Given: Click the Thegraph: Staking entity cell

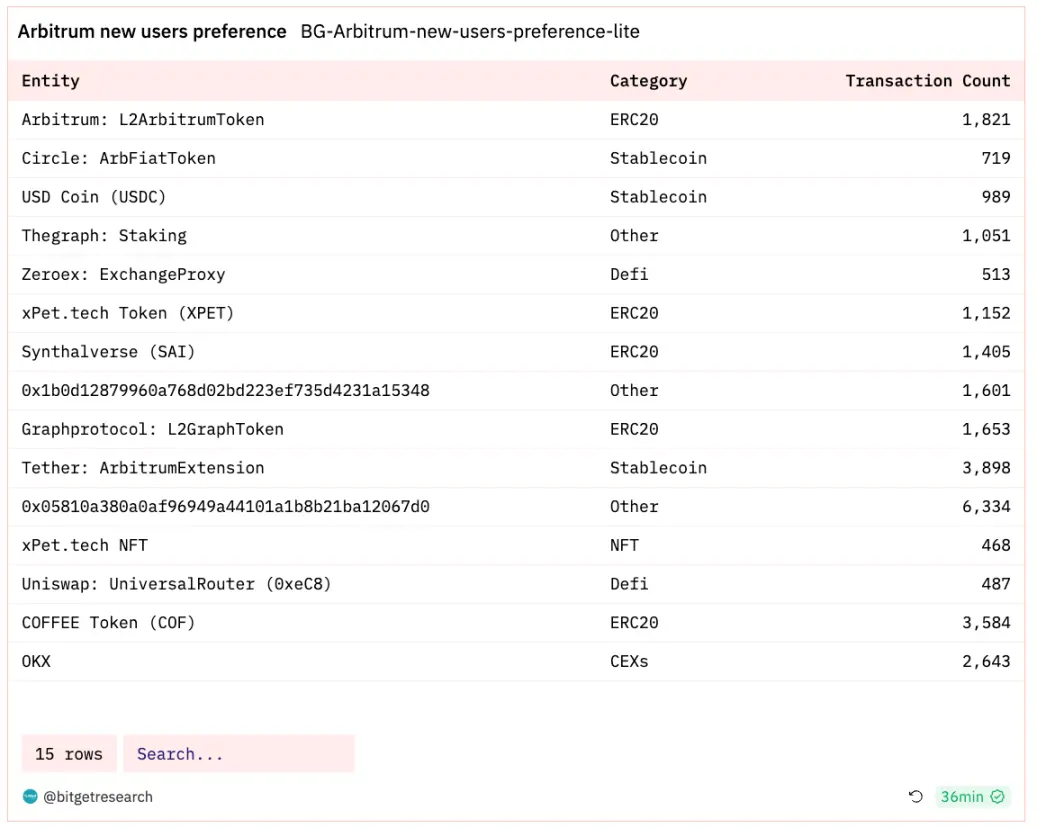Looking at the screenshot, I should 104,236.
